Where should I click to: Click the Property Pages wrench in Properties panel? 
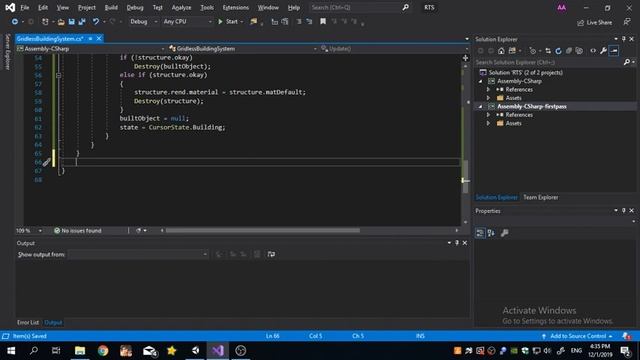504,233
